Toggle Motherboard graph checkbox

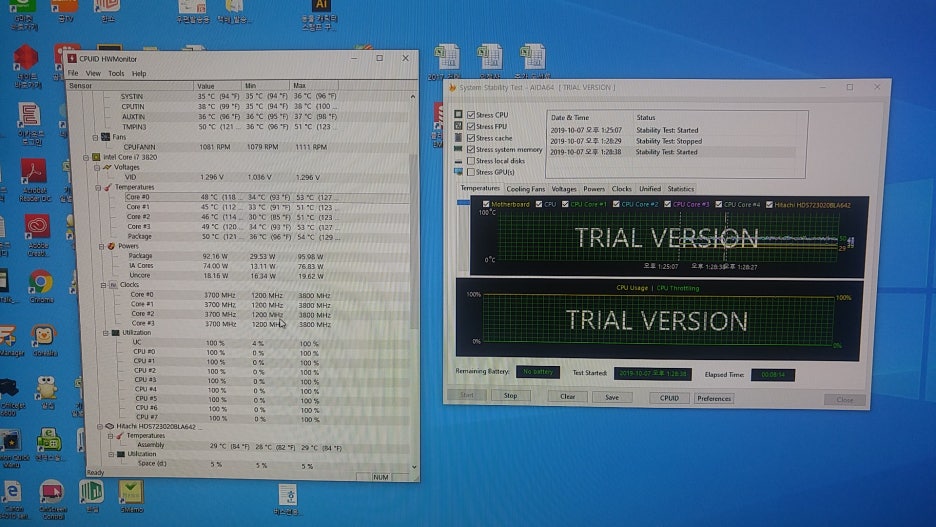(x=485, y=204)
